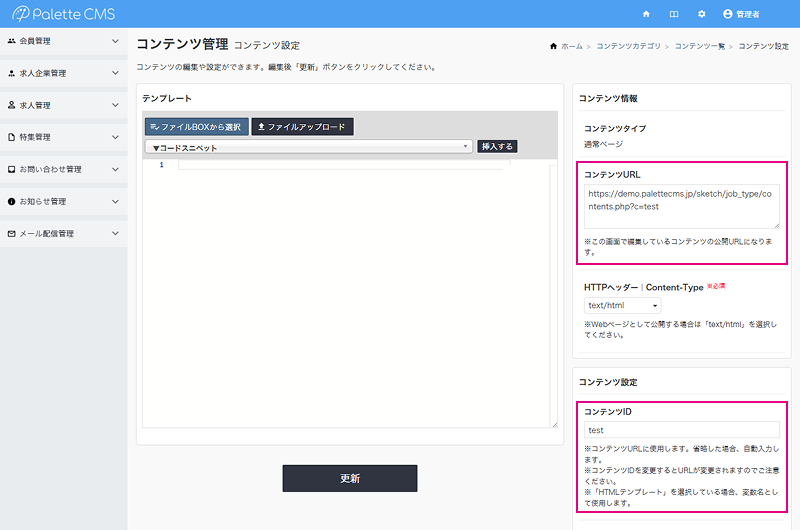This screenshot has height=530, width=800.
Task: Click ファイルBOXから選択 button
Action: click(x=196, y=127)
